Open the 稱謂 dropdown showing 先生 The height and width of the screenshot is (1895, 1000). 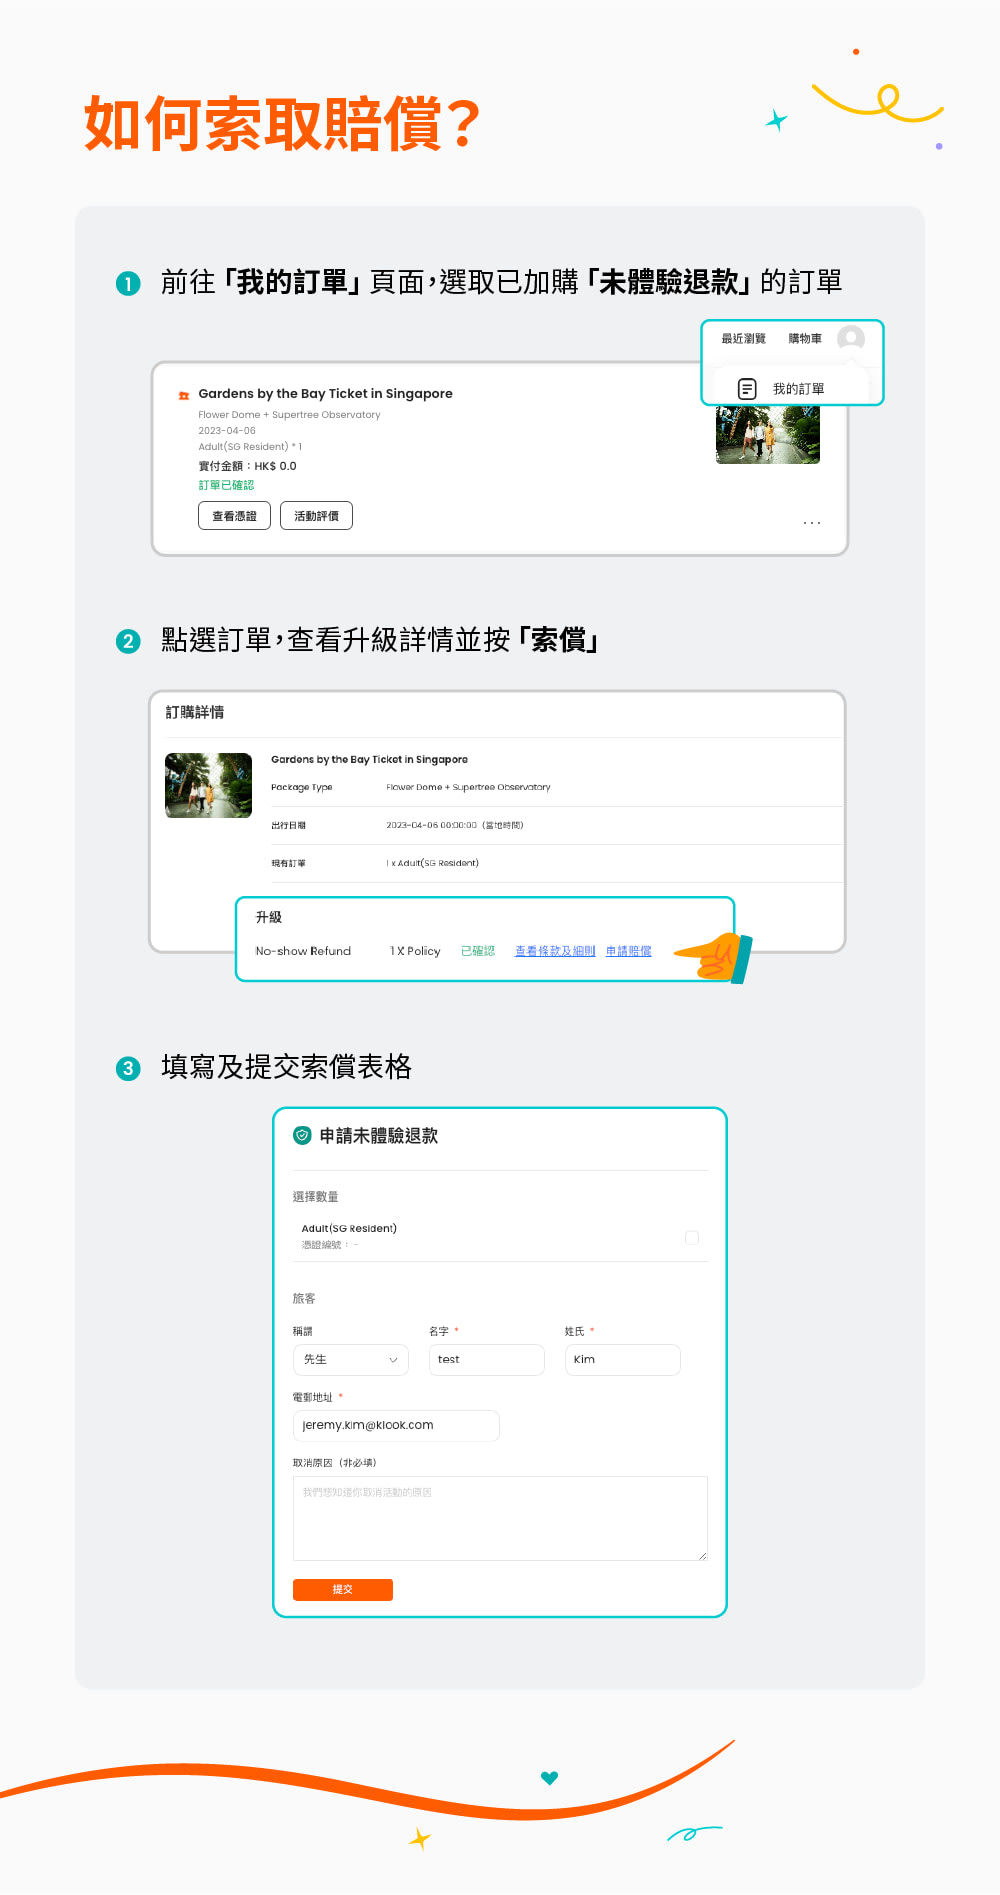tap(350, 1360)
